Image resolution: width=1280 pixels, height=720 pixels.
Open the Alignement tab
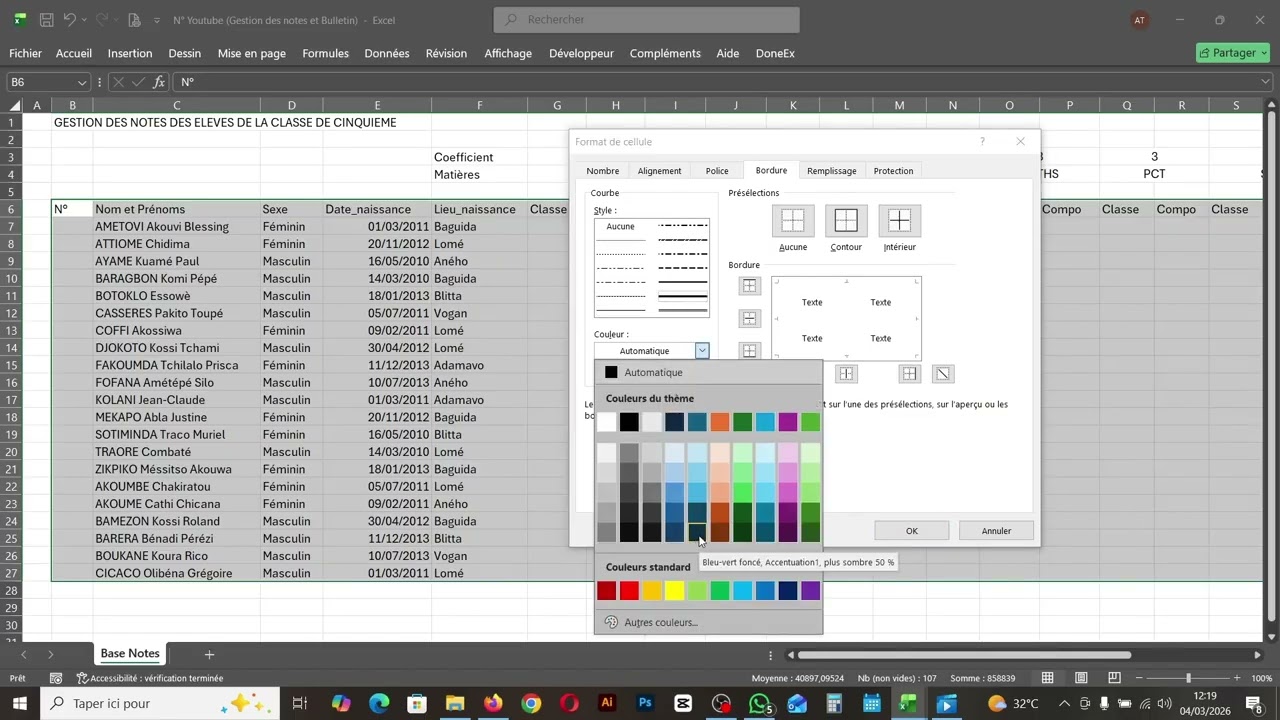click(660, 171)
